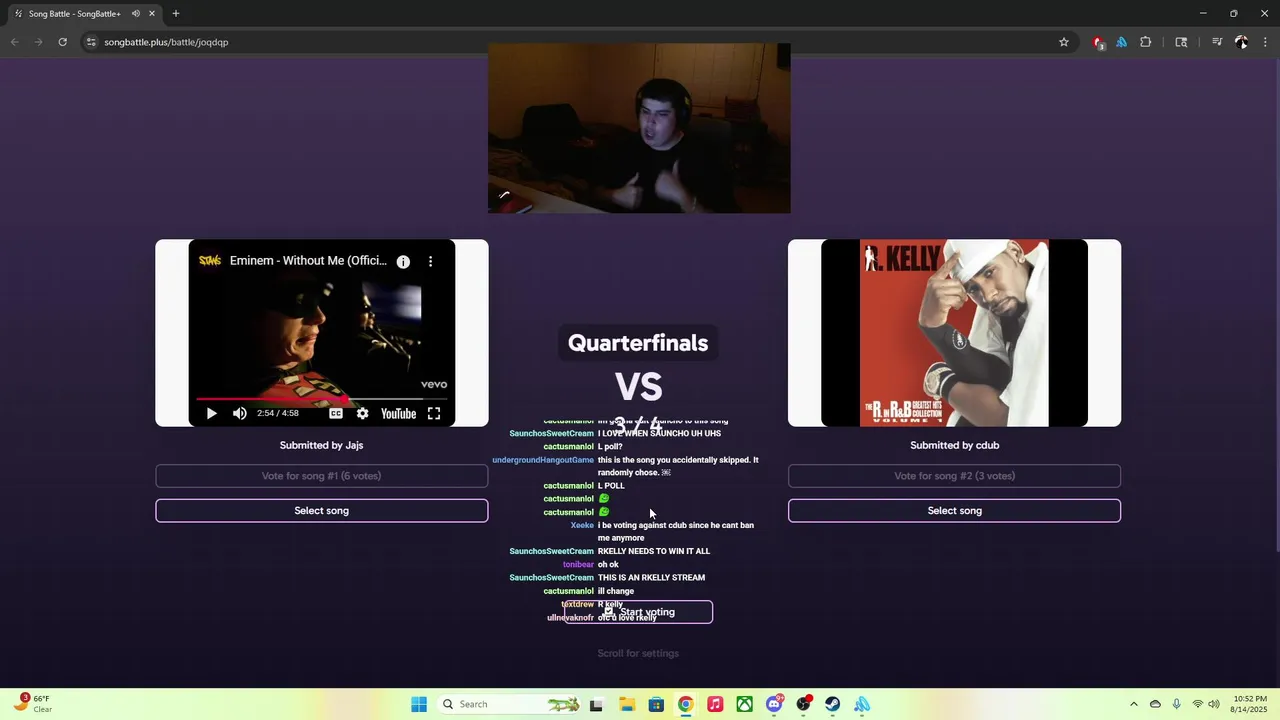Toggle closed captions on the YouTube player

[x=336, y=413]
